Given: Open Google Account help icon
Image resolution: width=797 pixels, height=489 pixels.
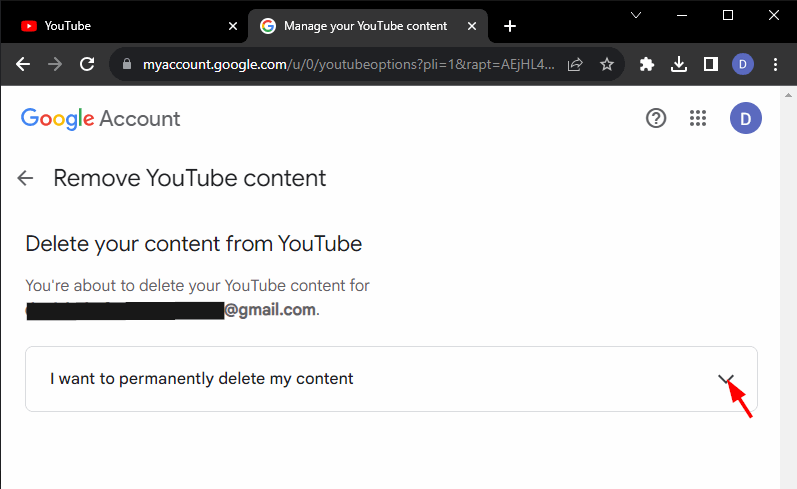Looking at the screenshot, I should click(656, 119).
